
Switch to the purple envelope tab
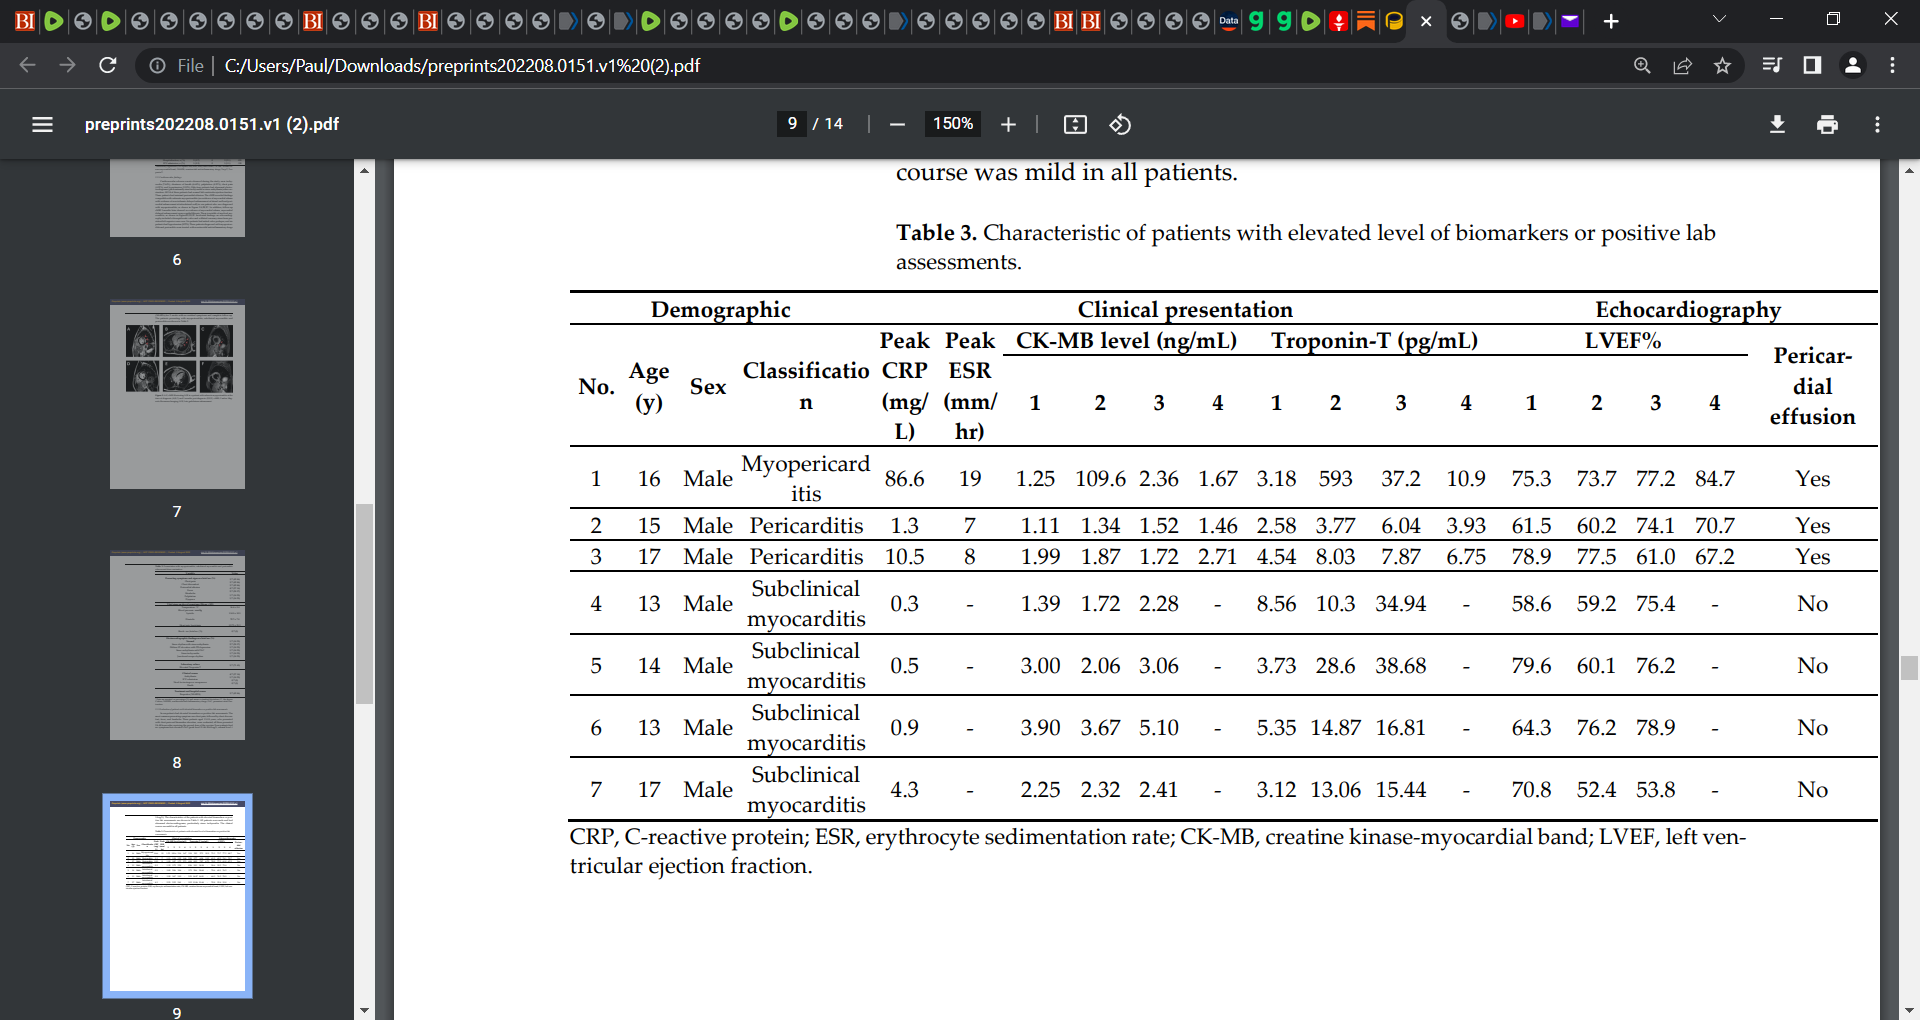click(1570, 21)
